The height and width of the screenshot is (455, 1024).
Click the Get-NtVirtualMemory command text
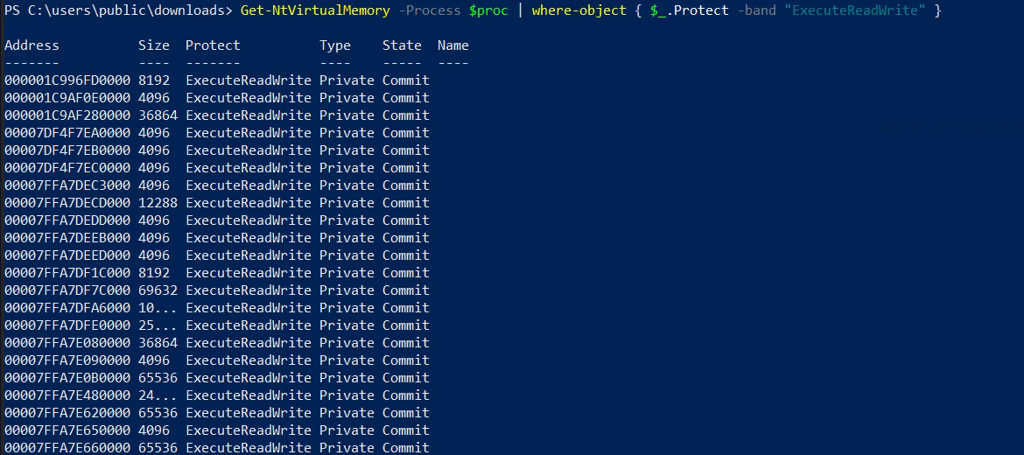tap(315, 11)
